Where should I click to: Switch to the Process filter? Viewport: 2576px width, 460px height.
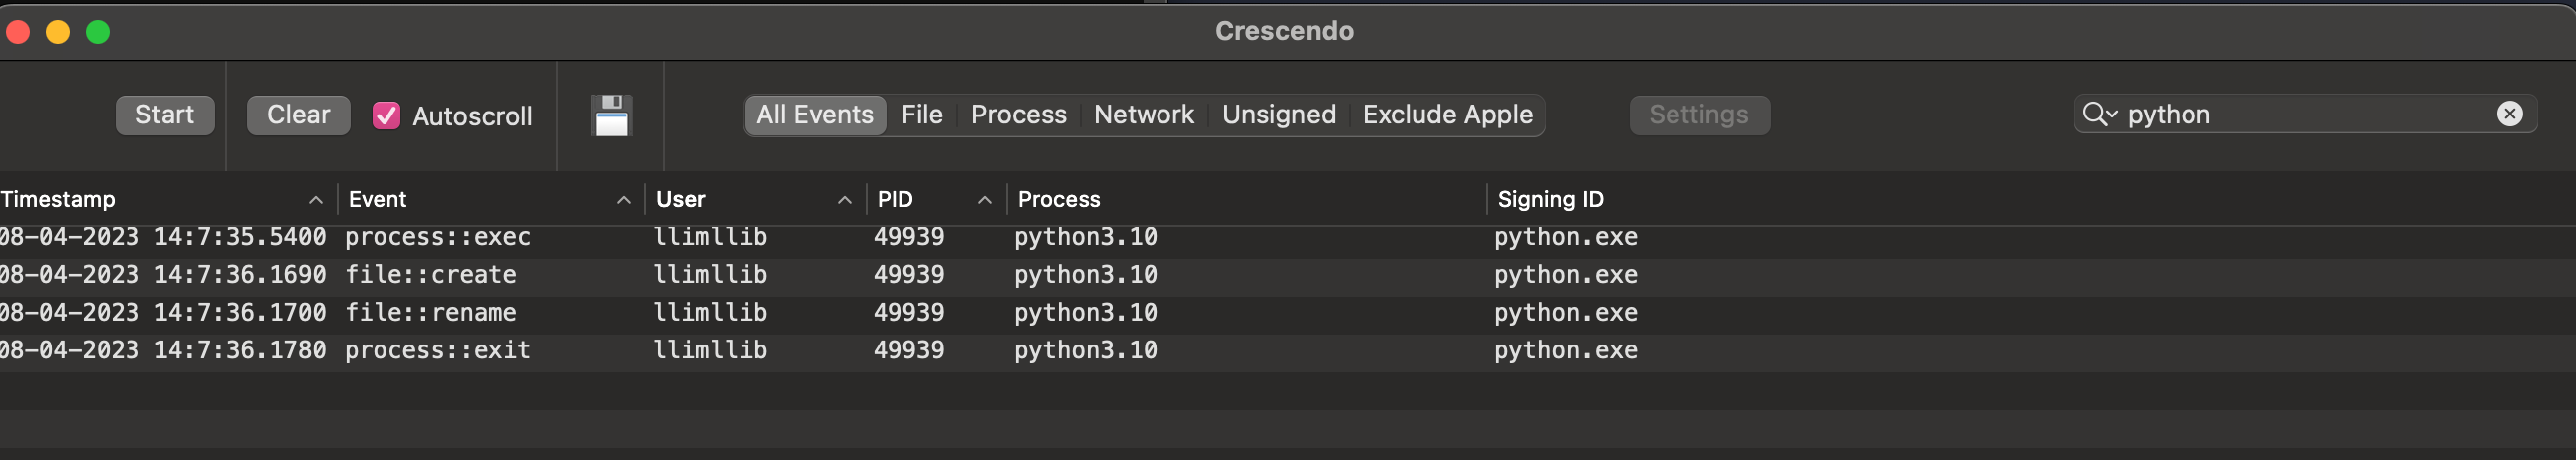tap(1018, 115)
